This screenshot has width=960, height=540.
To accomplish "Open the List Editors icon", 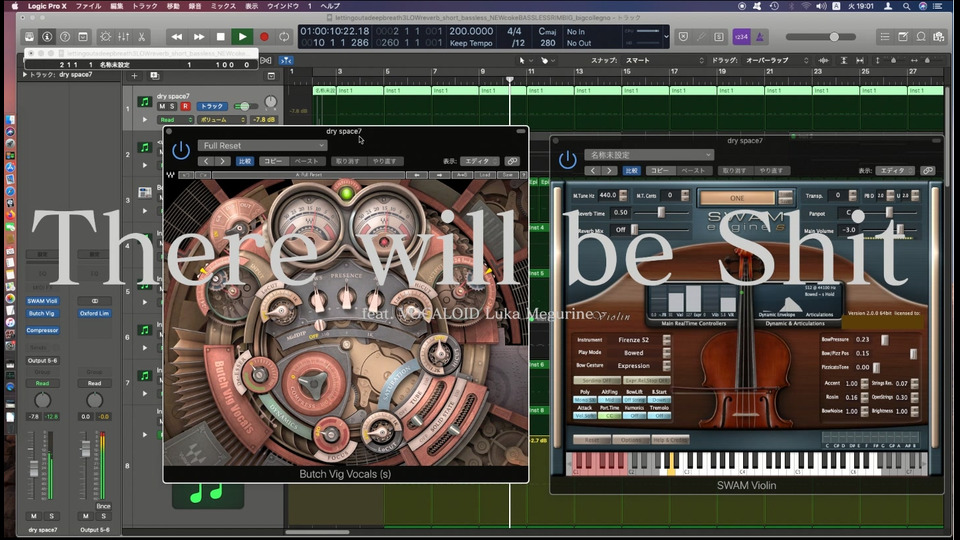I will tap(885, 37).
